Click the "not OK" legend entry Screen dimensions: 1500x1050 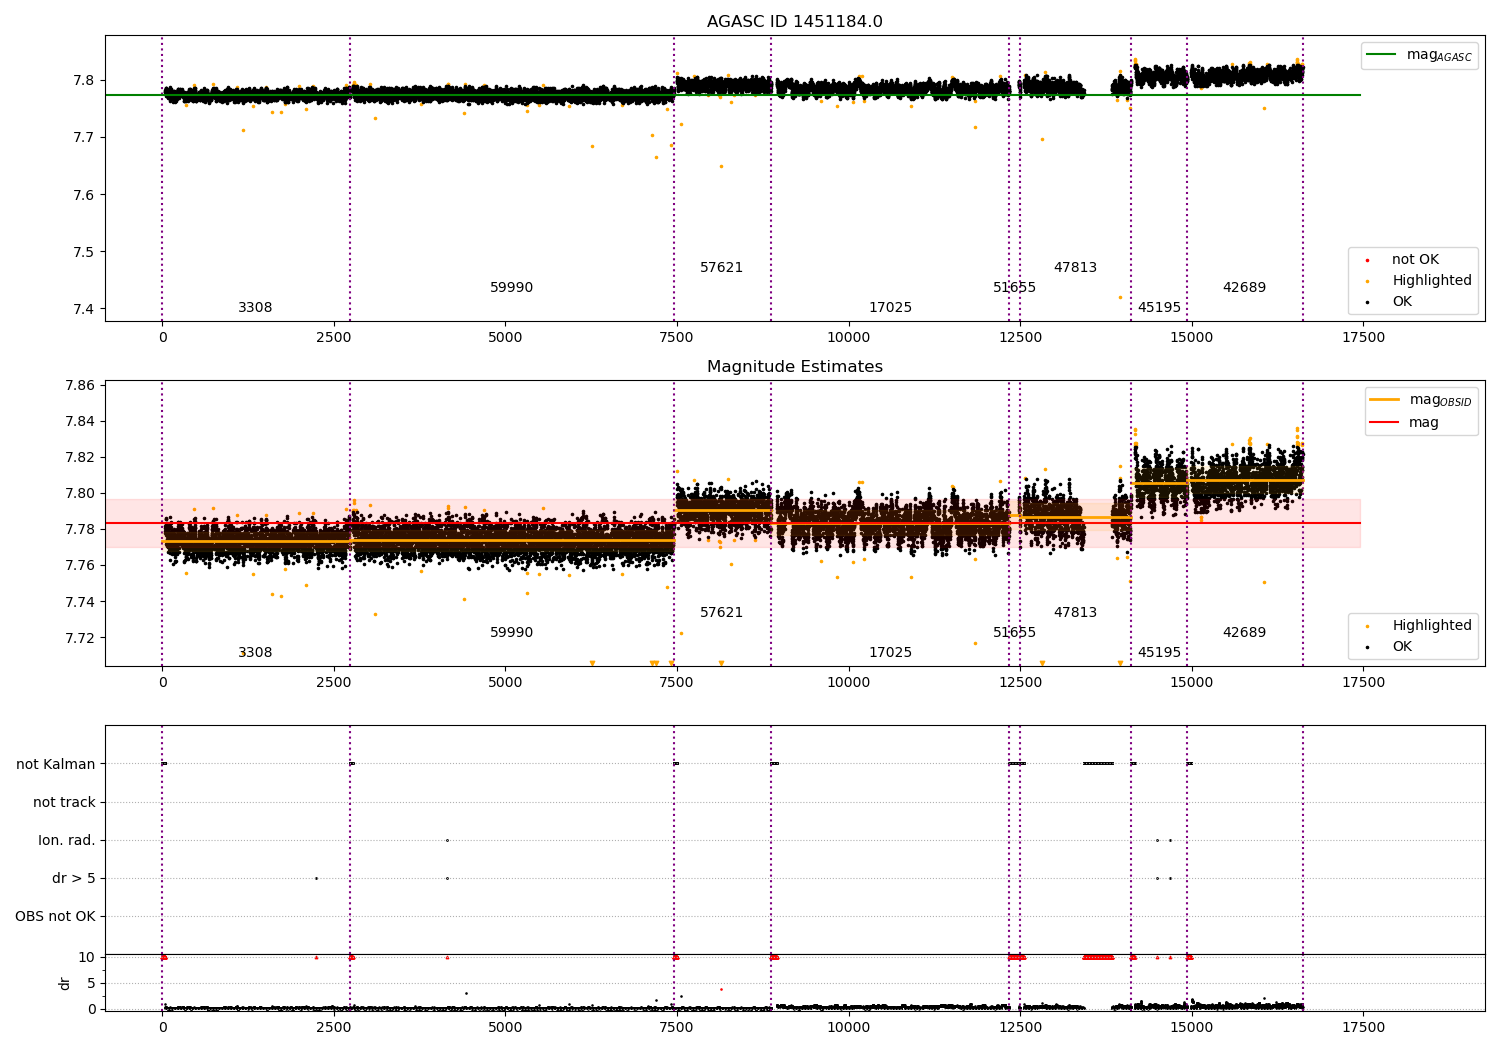(x=1415, y=260)
